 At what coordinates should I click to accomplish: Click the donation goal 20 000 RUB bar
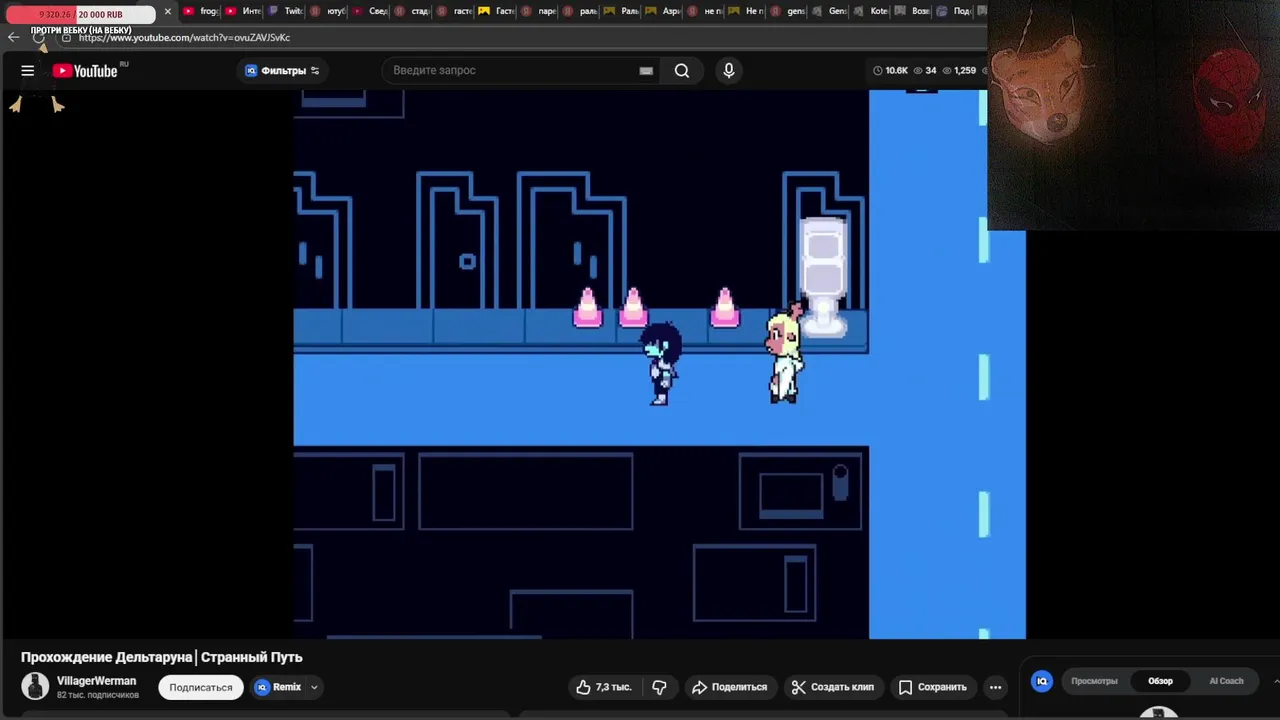click(x=81, y=15)
